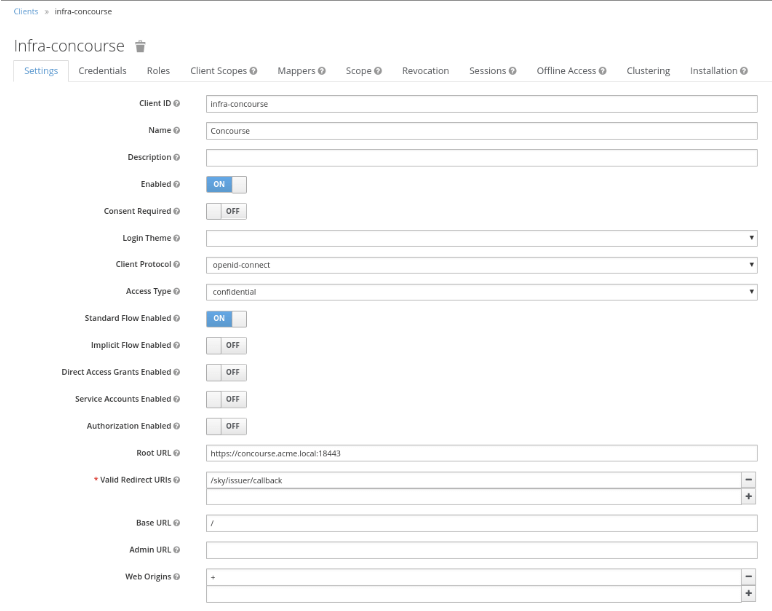Click into the Description input field
Screen dimensions: 772x611
pos(481,157)
